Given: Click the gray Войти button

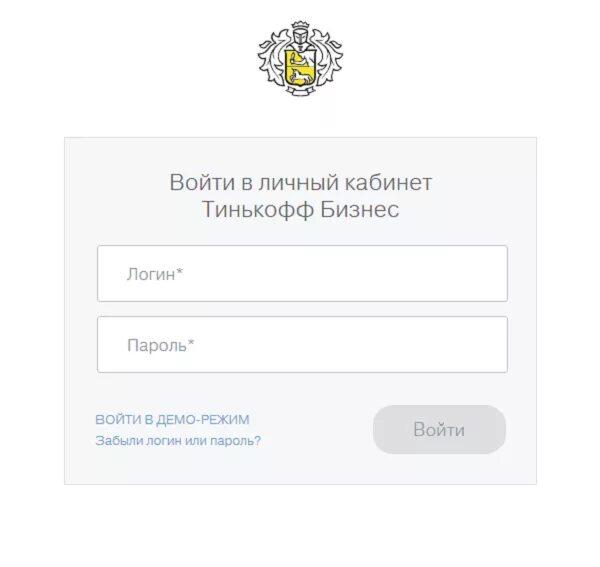Looking at the screenshot, I should [x=439, y=429].
